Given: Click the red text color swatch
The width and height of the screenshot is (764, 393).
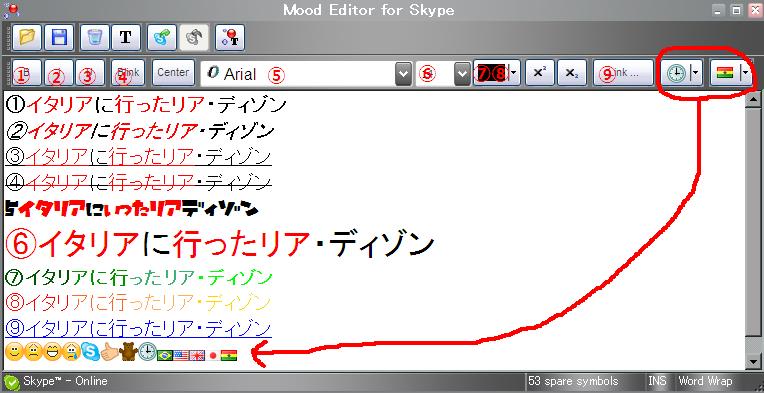Looking at the screenshot, I should (491, 74).
